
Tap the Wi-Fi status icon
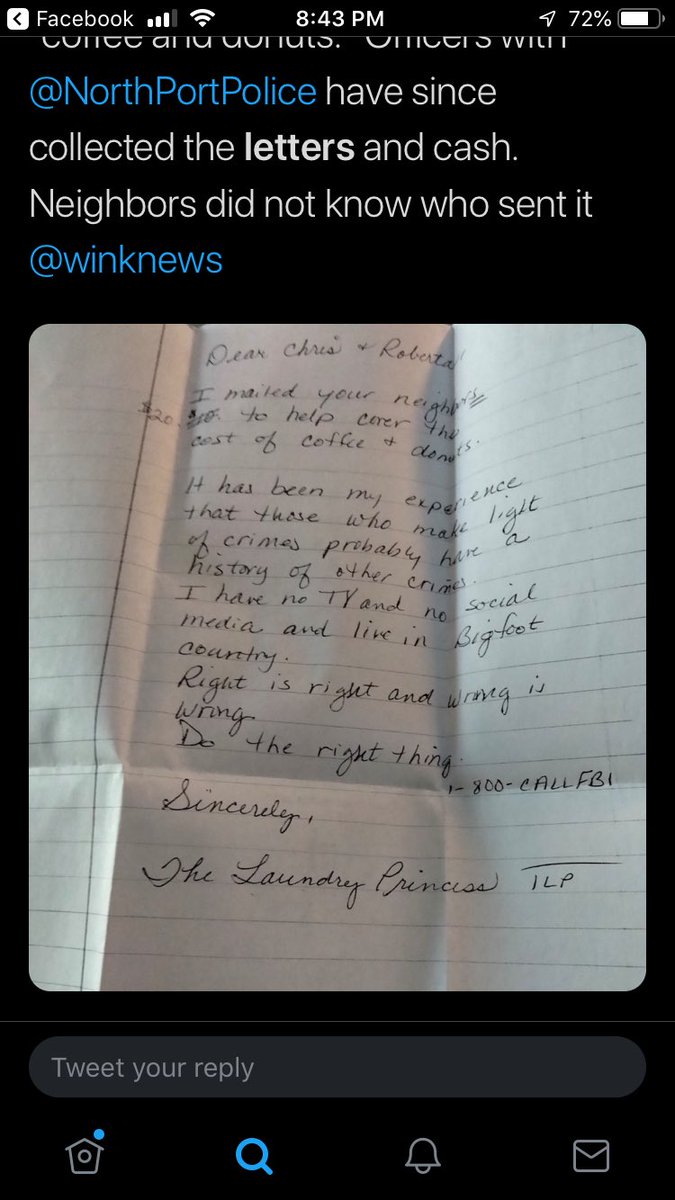point(203,19)
